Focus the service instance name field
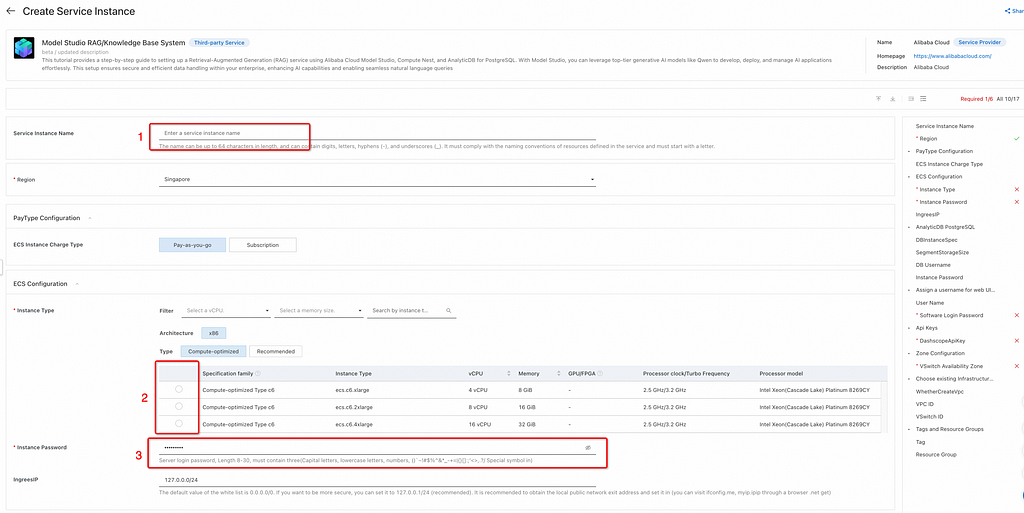The image size is (1024, 513). pyautogui.click(x=377, y=133)
